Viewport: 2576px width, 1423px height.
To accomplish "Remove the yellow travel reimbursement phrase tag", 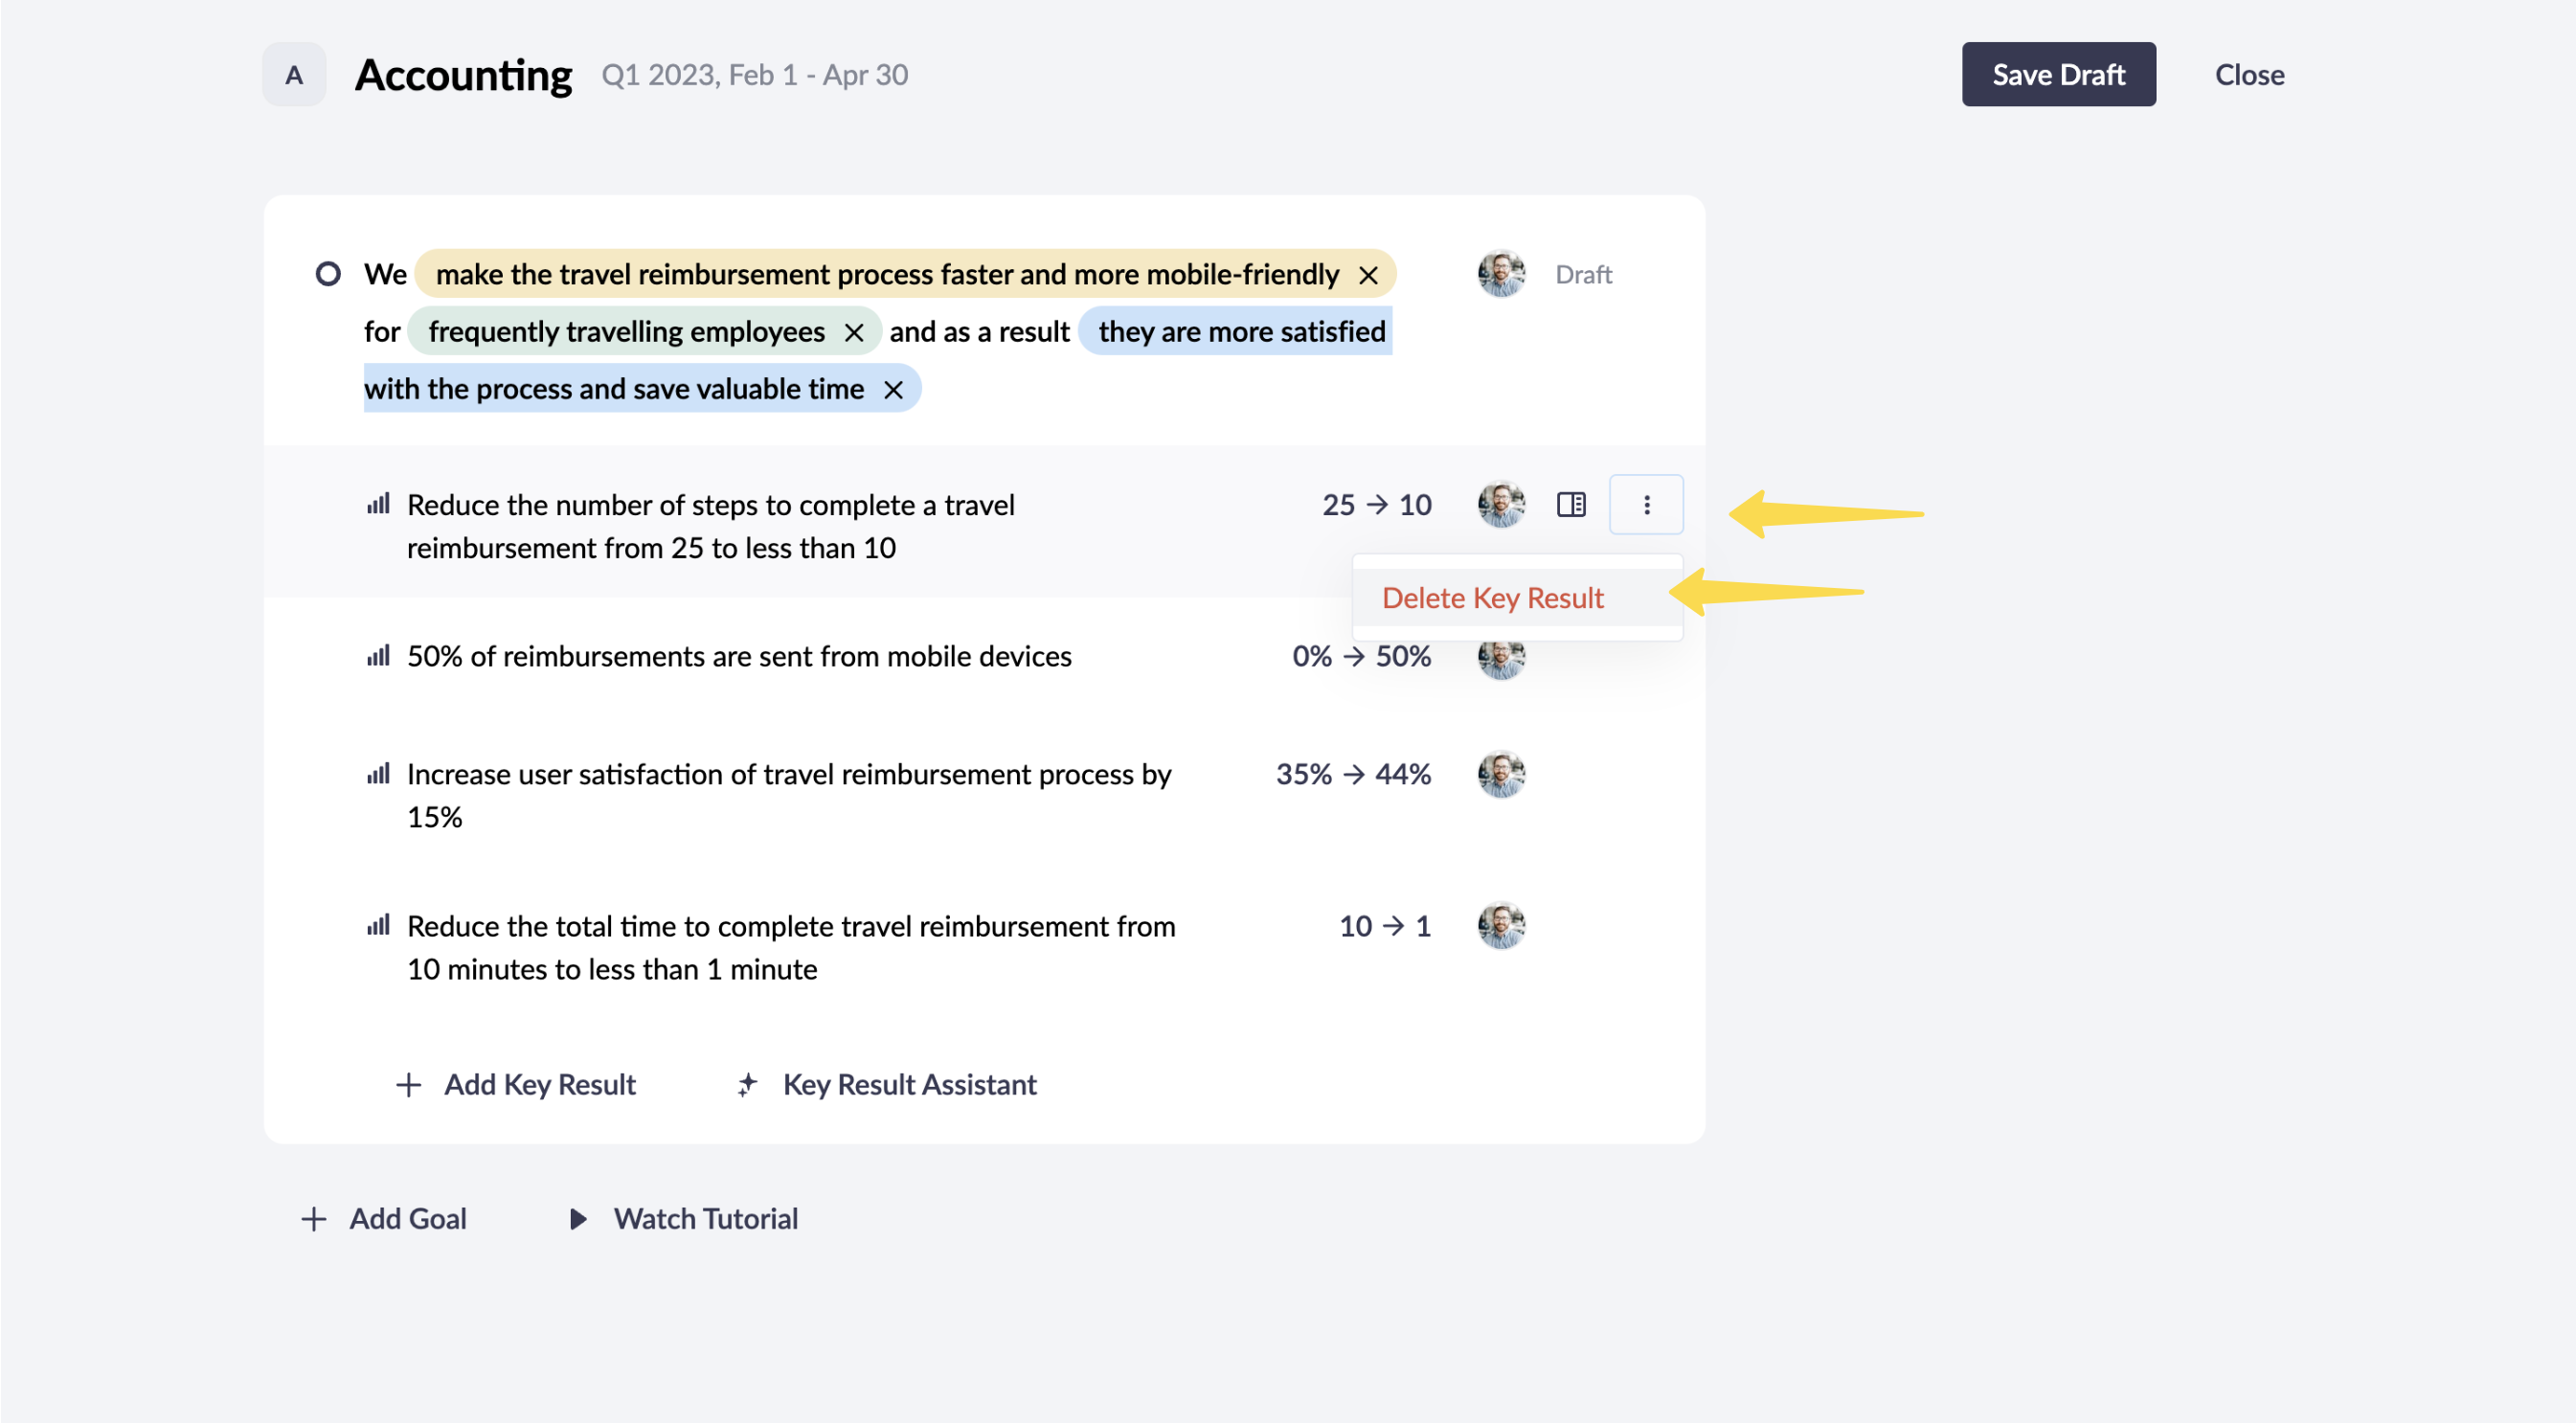I will tap(1368, 275).
